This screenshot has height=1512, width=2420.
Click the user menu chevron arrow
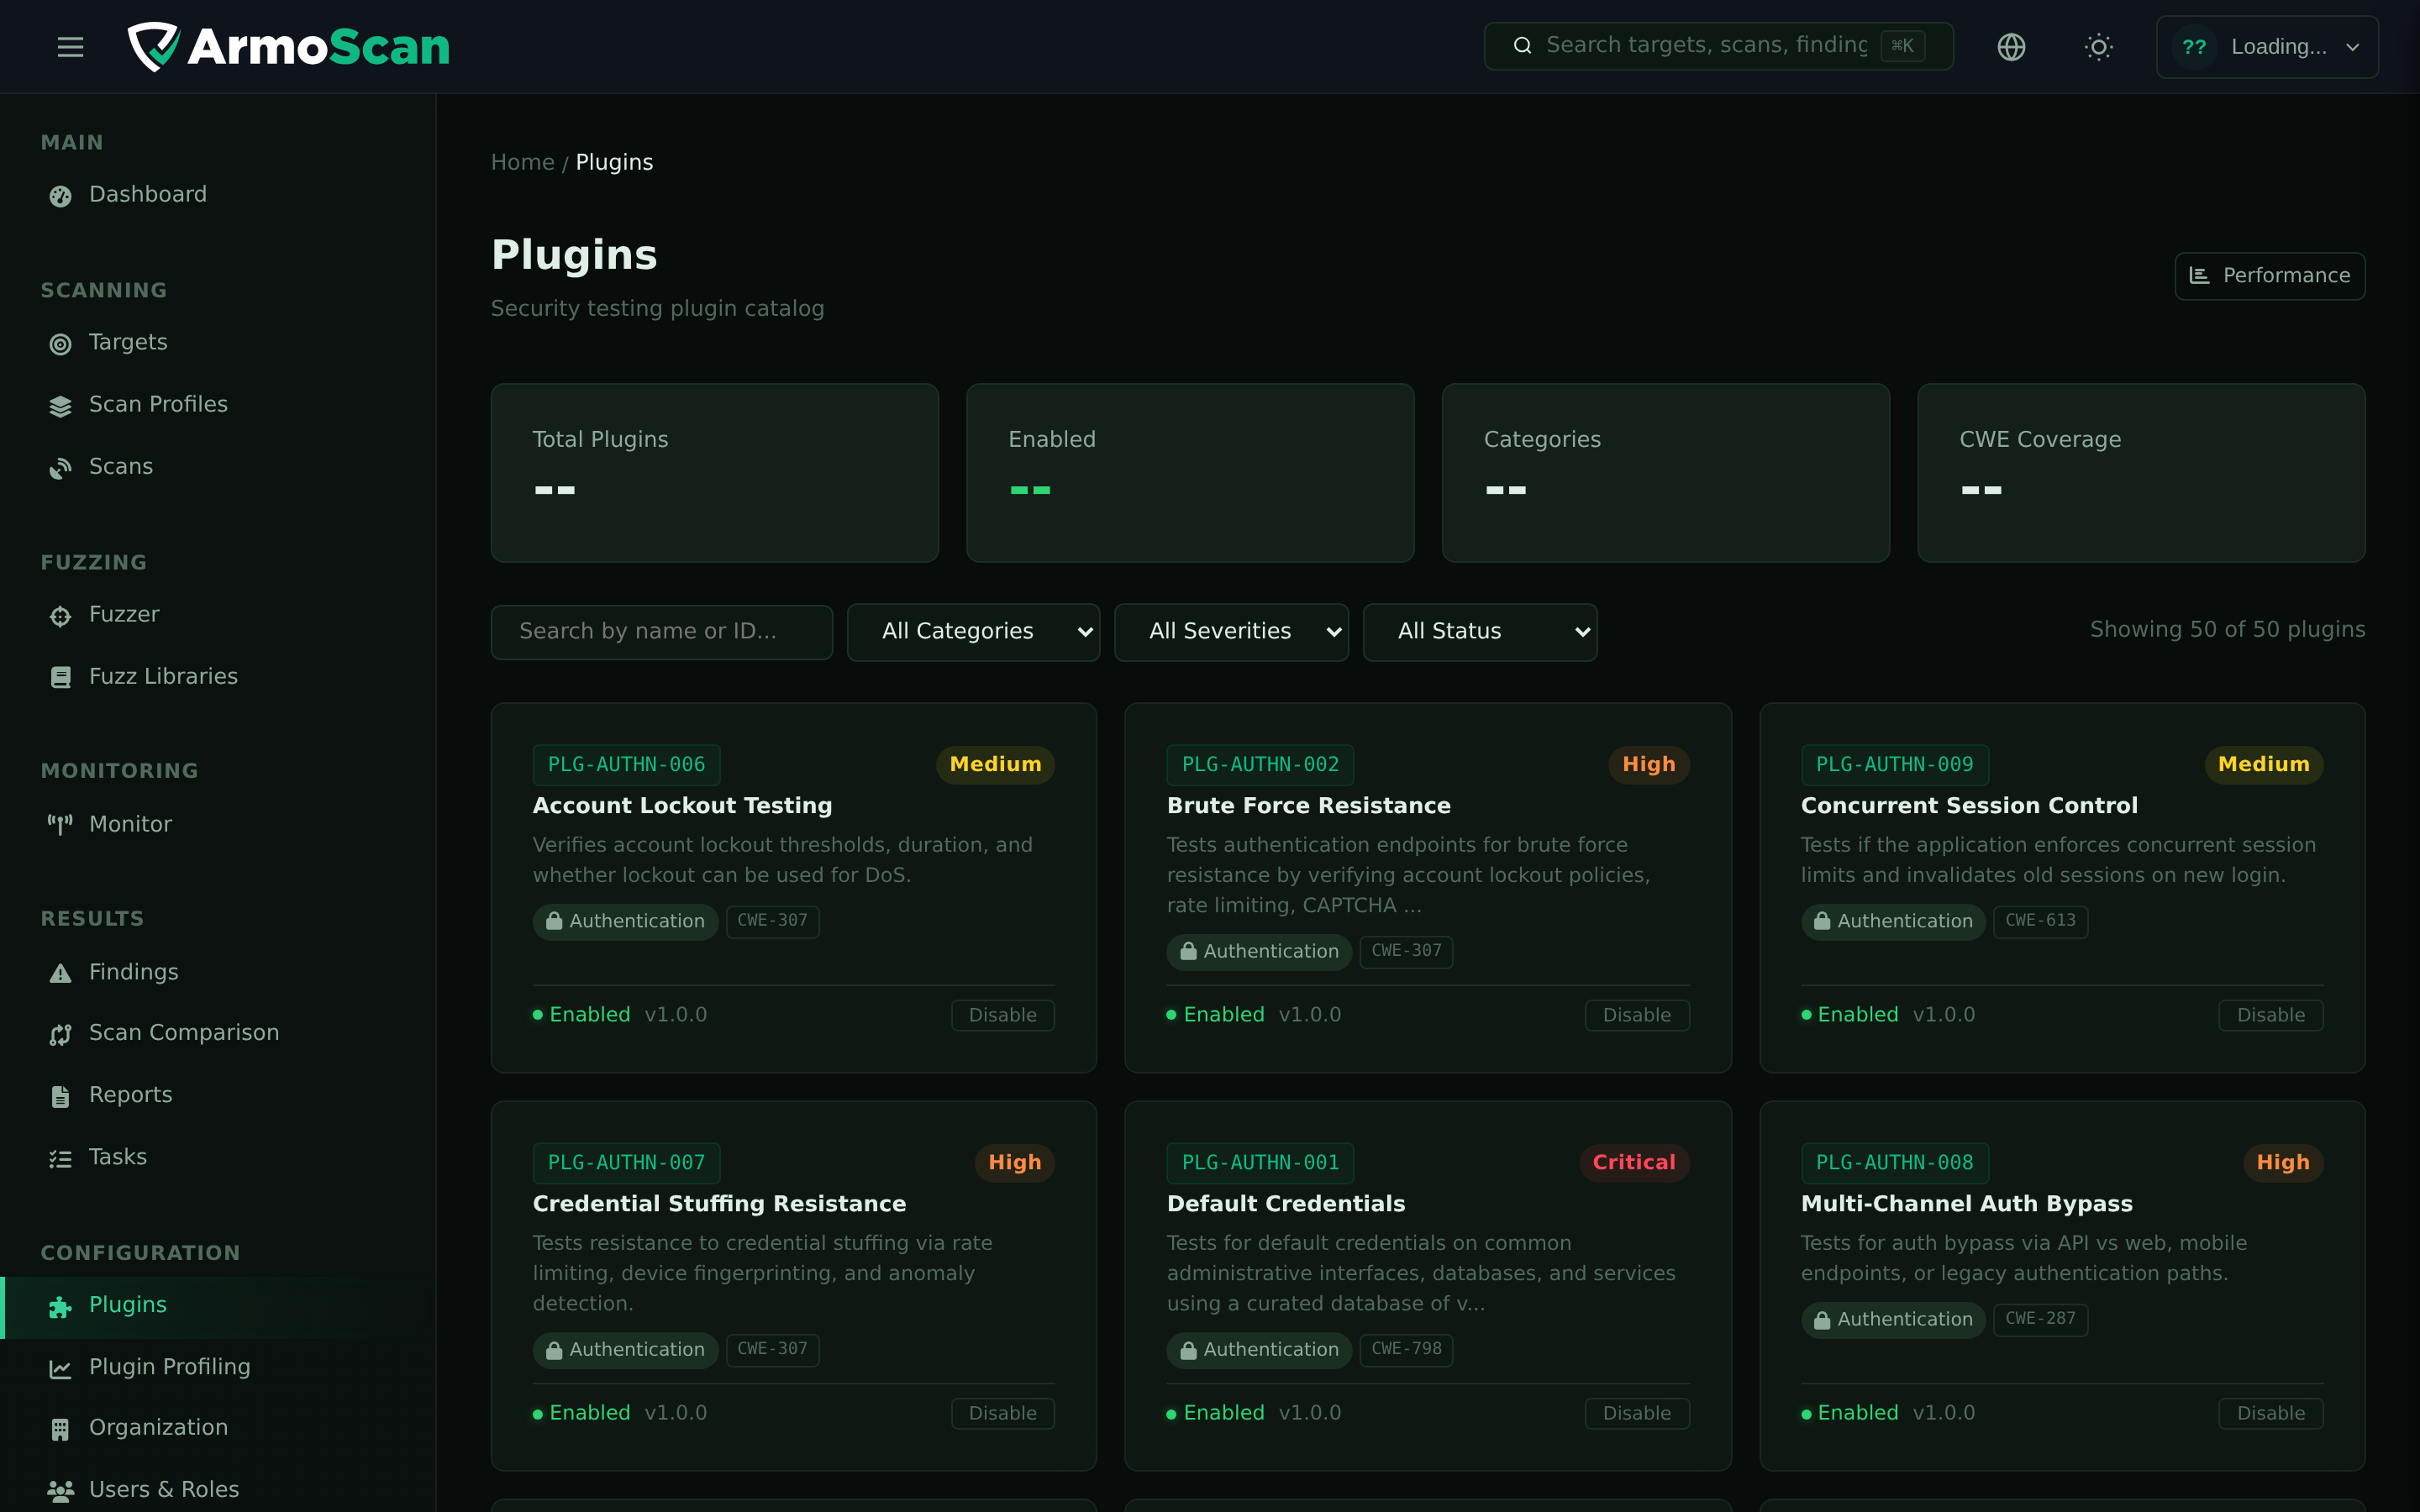click(2353, 47)
